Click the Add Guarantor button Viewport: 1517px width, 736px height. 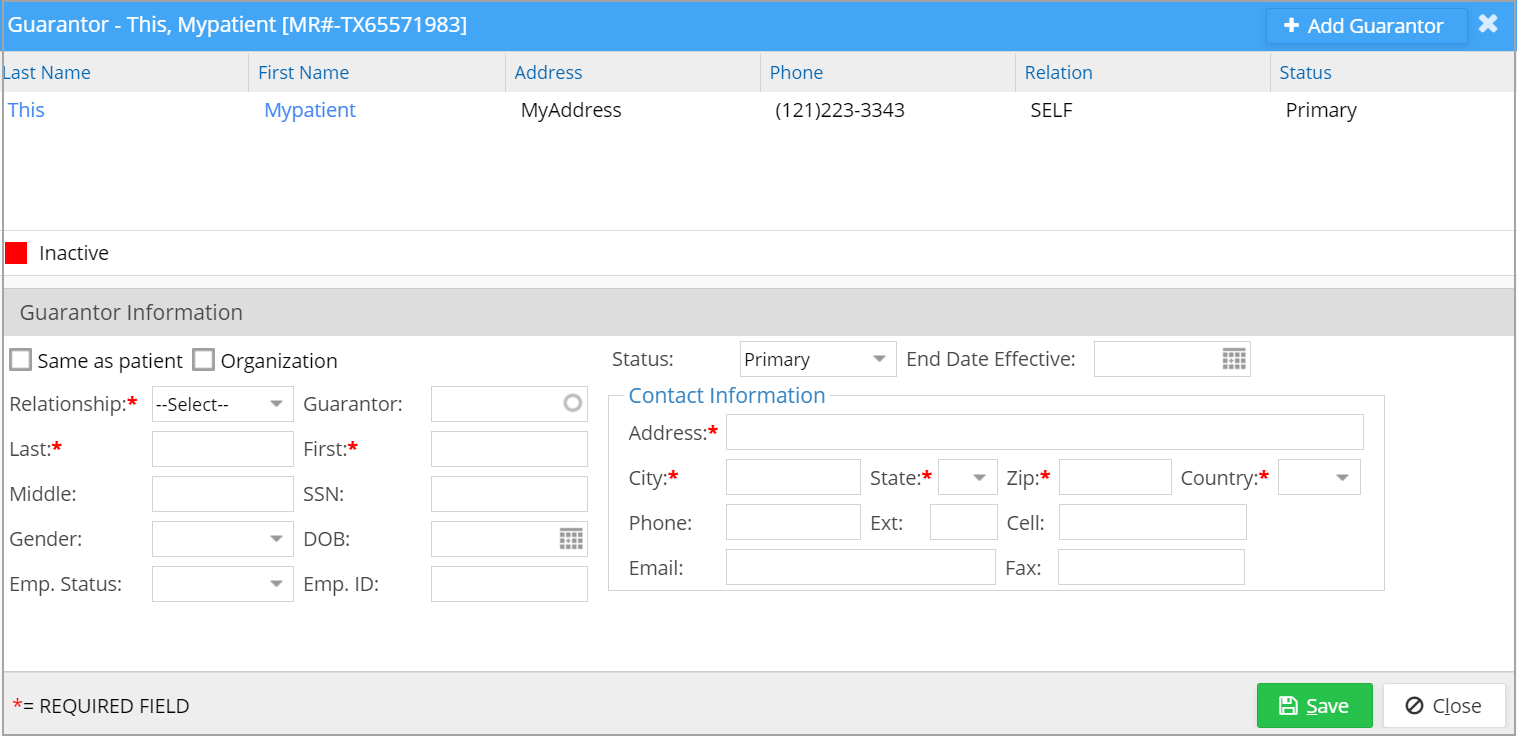pos(1365,26)
